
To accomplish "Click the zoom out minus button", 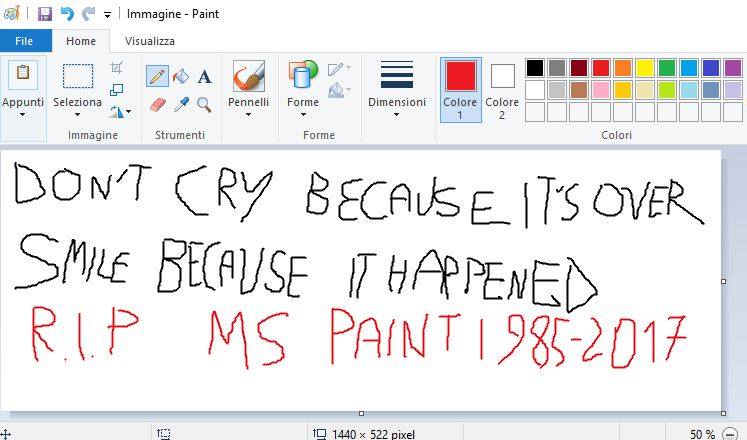I will pos(729,434).
